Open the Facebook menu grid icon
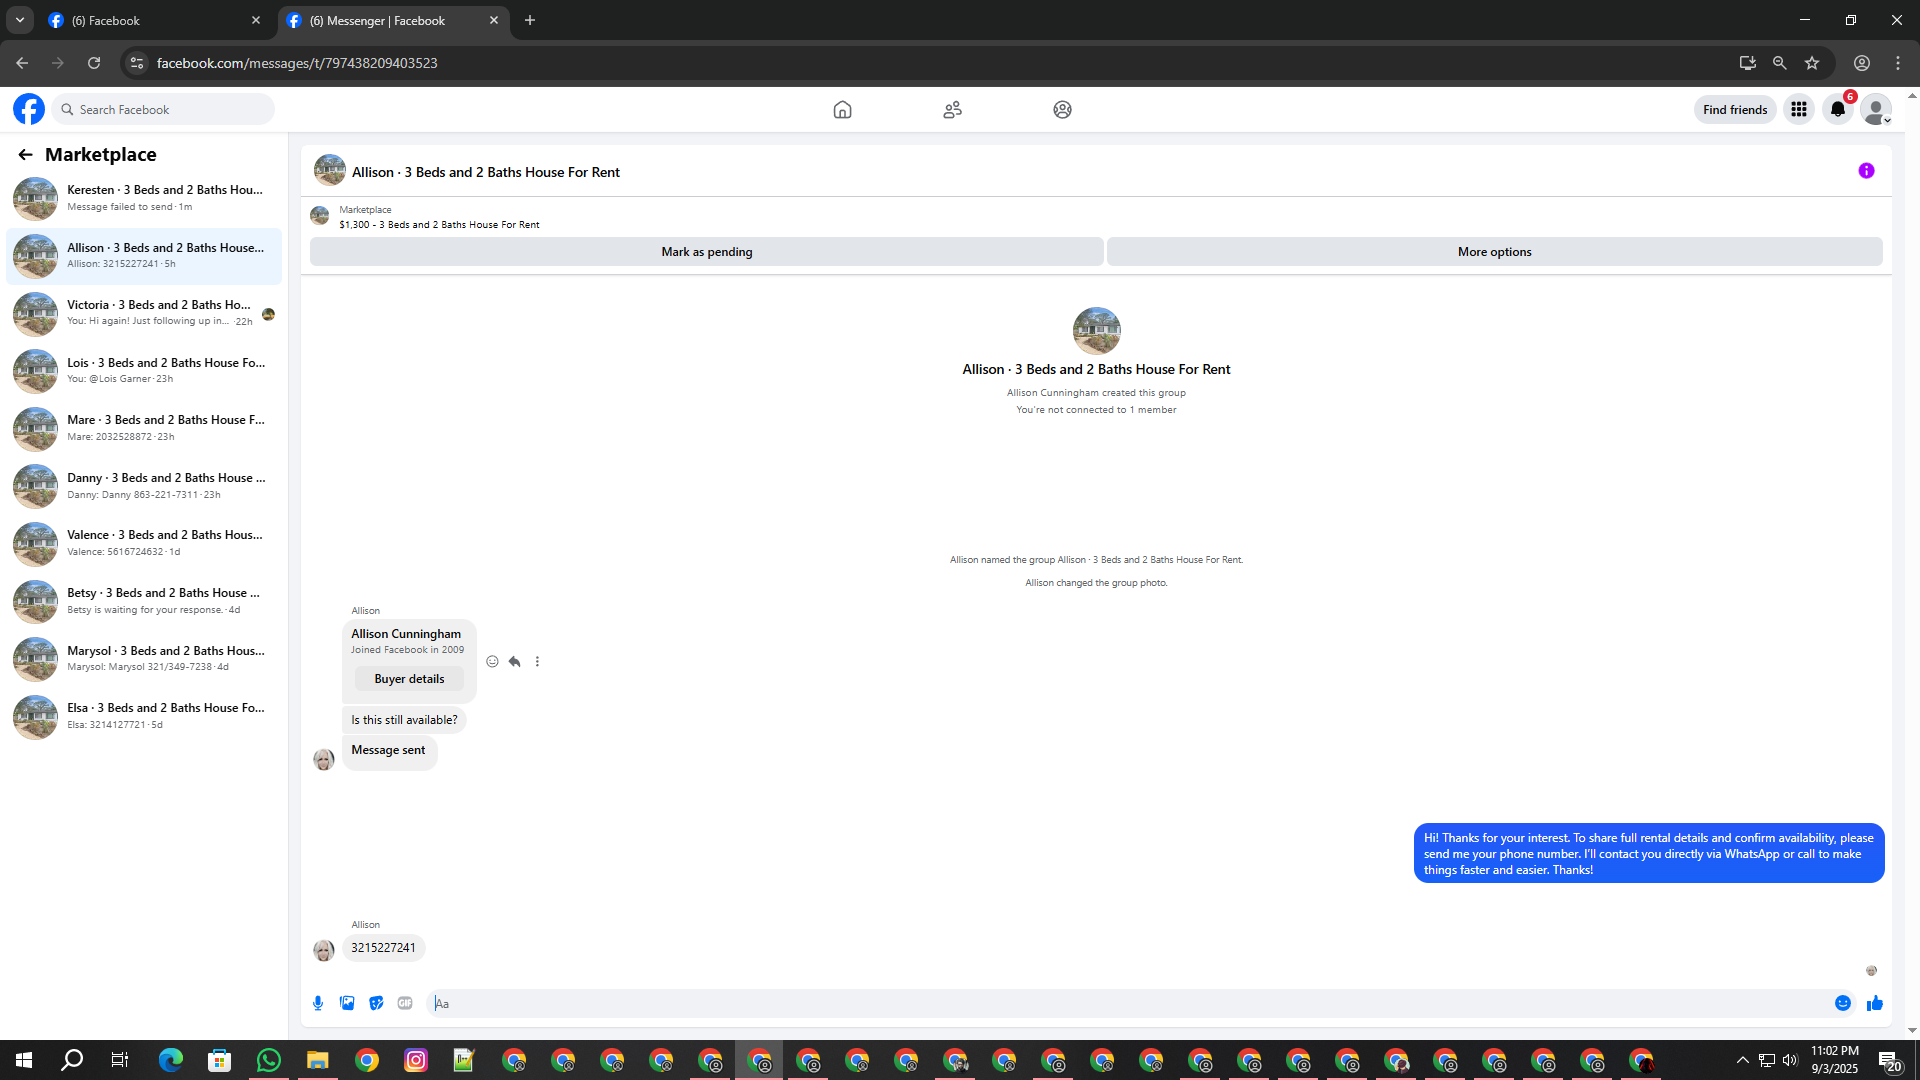The width and height of the screenshot is (1920, 1080). pyautogui.click(x=1799, y=110)
